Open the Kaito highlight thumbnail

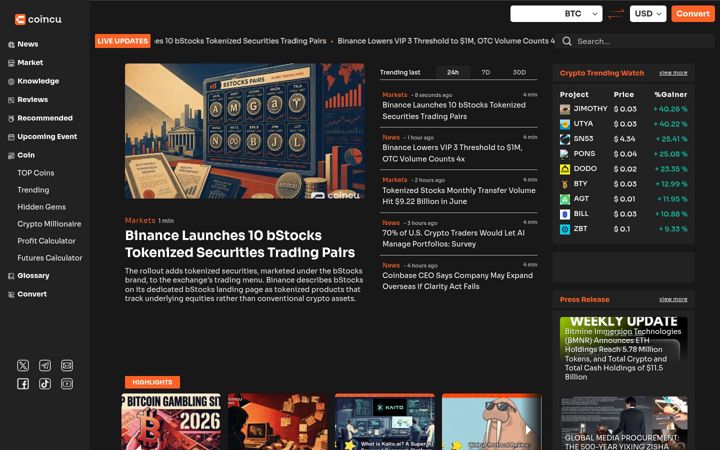point(384,422)
